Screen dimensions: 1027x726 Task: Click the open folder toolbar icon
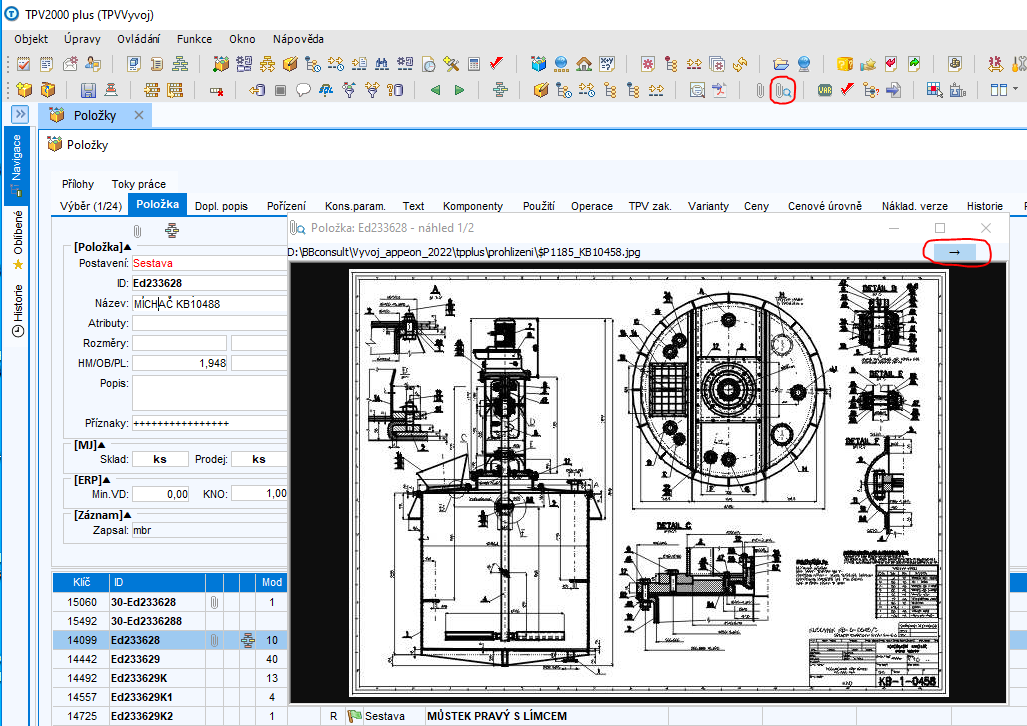pyautogui.click(x=781, y=64)
